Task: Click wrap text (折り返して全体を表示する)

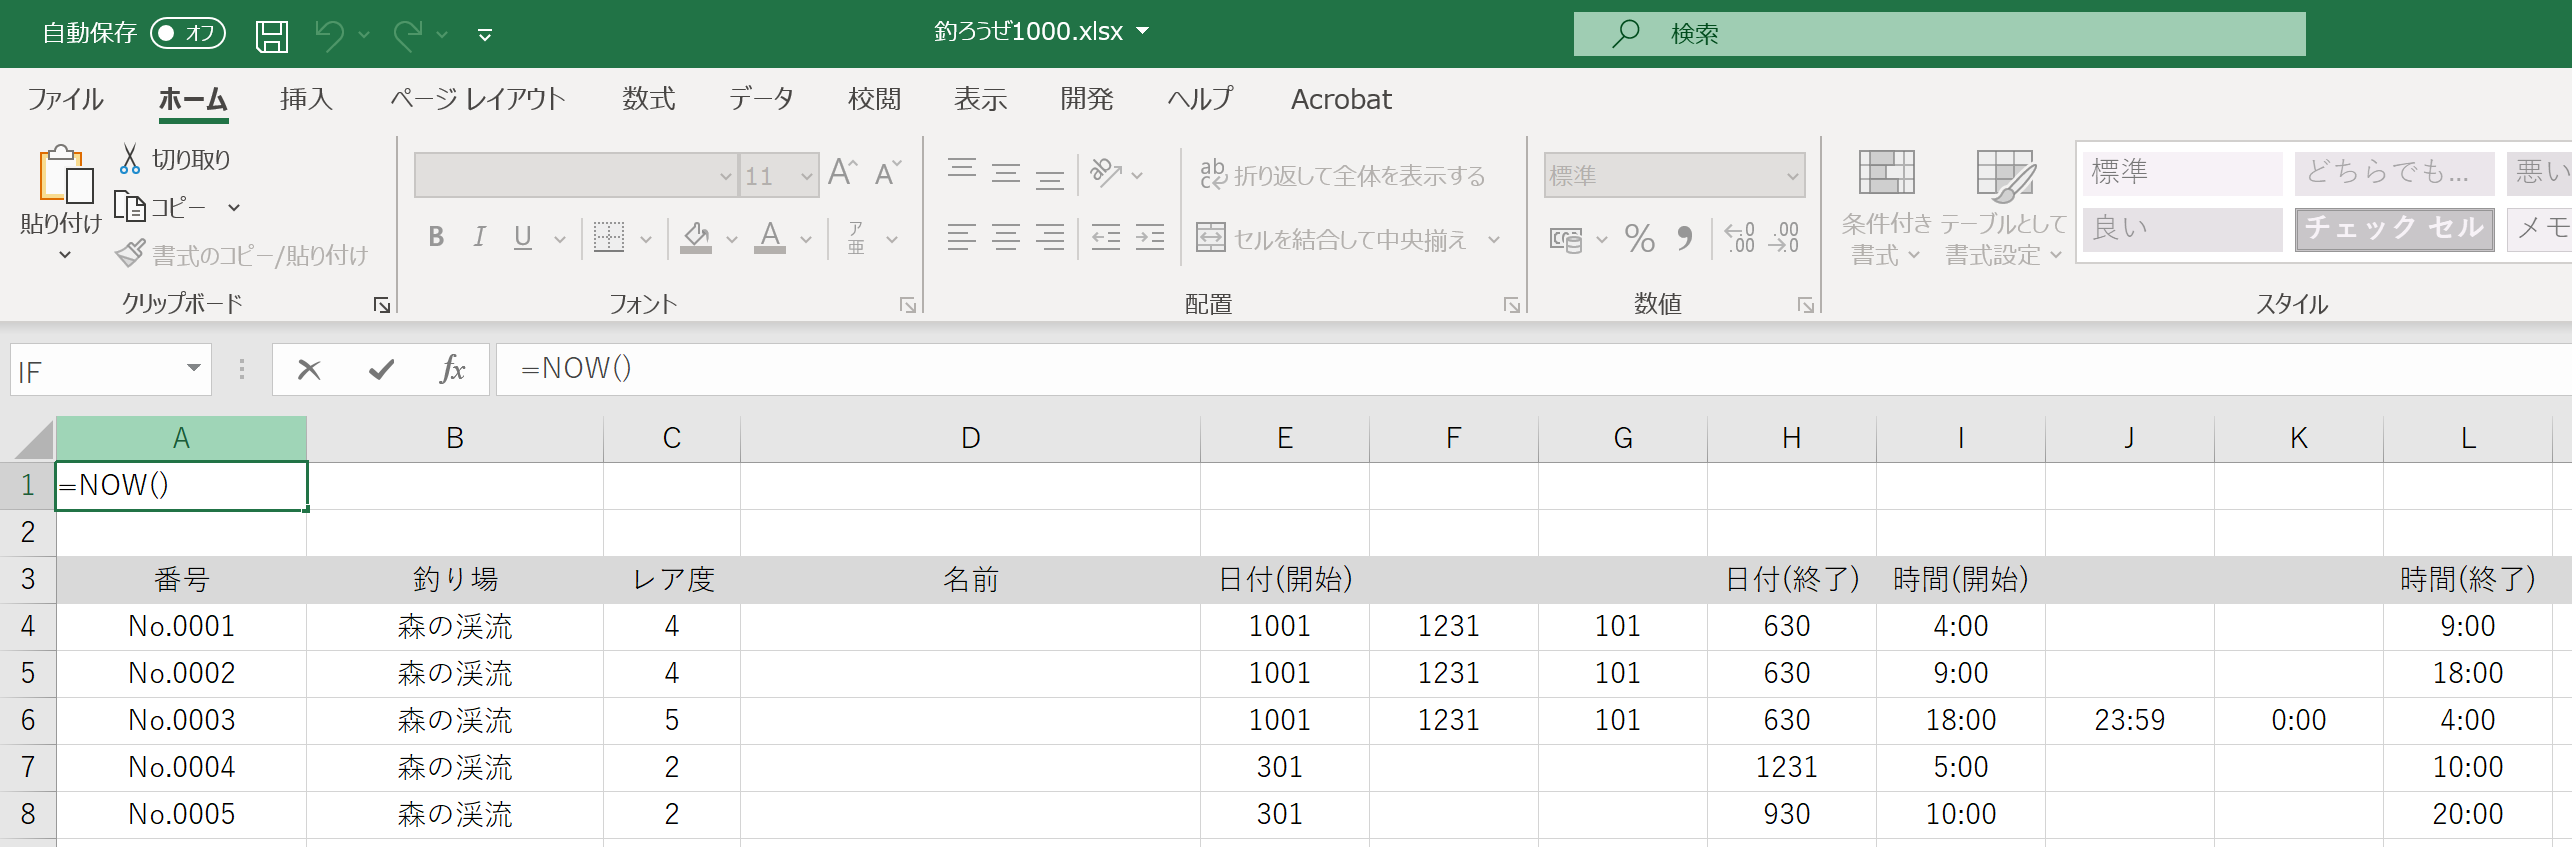Action: 1342,175
